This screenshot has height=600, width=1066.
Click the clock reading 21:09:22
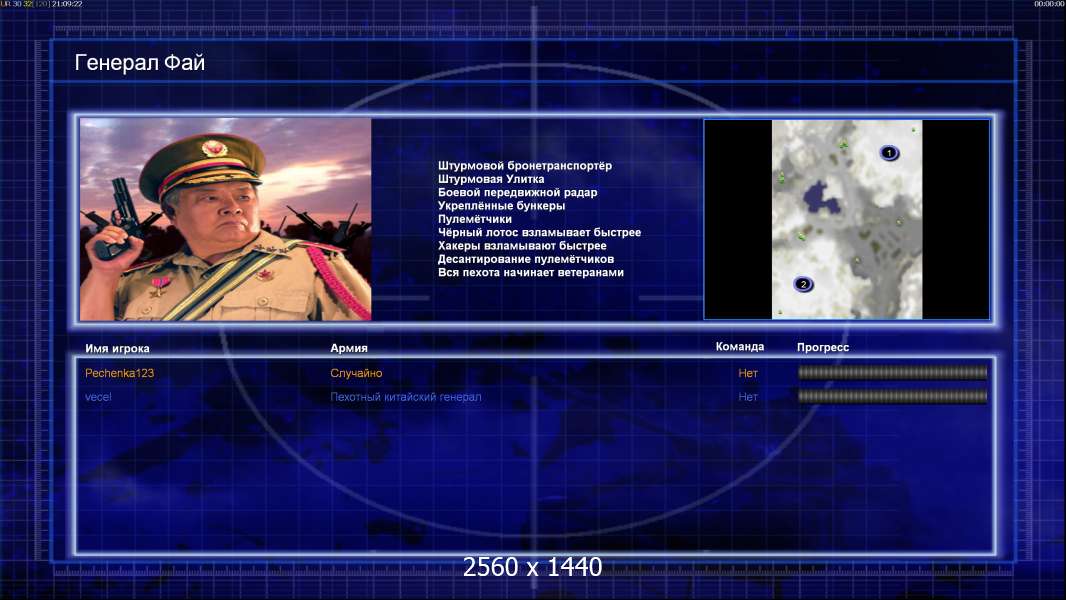click(x=67, y=4)
